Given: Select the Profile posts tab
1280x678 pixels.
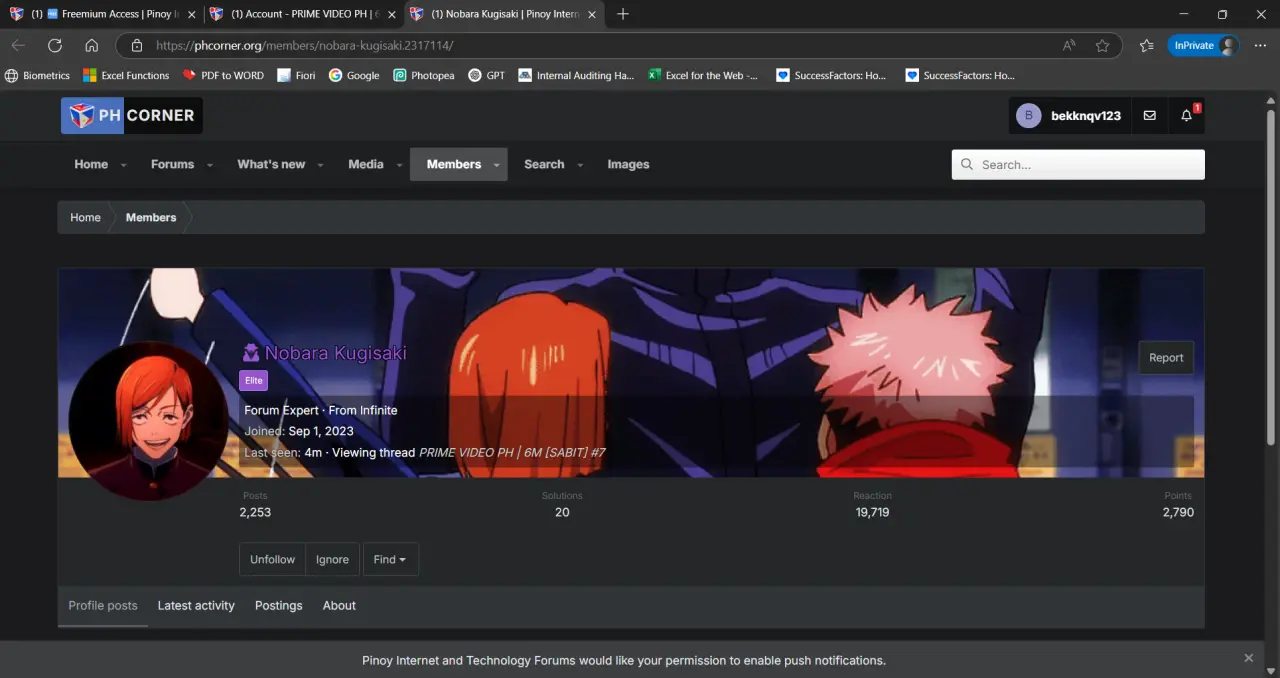Looking at the screenshot, I should 103,606.
